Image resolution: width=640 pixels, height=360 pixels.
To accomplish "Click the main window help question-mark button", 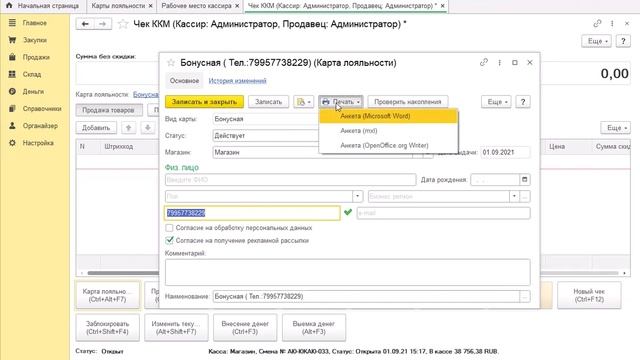I will pyautogui.click(x=623, y=41).
